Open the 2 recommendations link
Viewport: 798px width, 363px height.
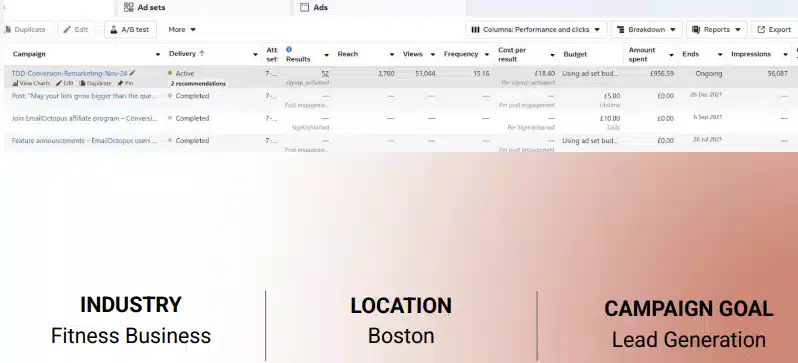click(198, 83)
